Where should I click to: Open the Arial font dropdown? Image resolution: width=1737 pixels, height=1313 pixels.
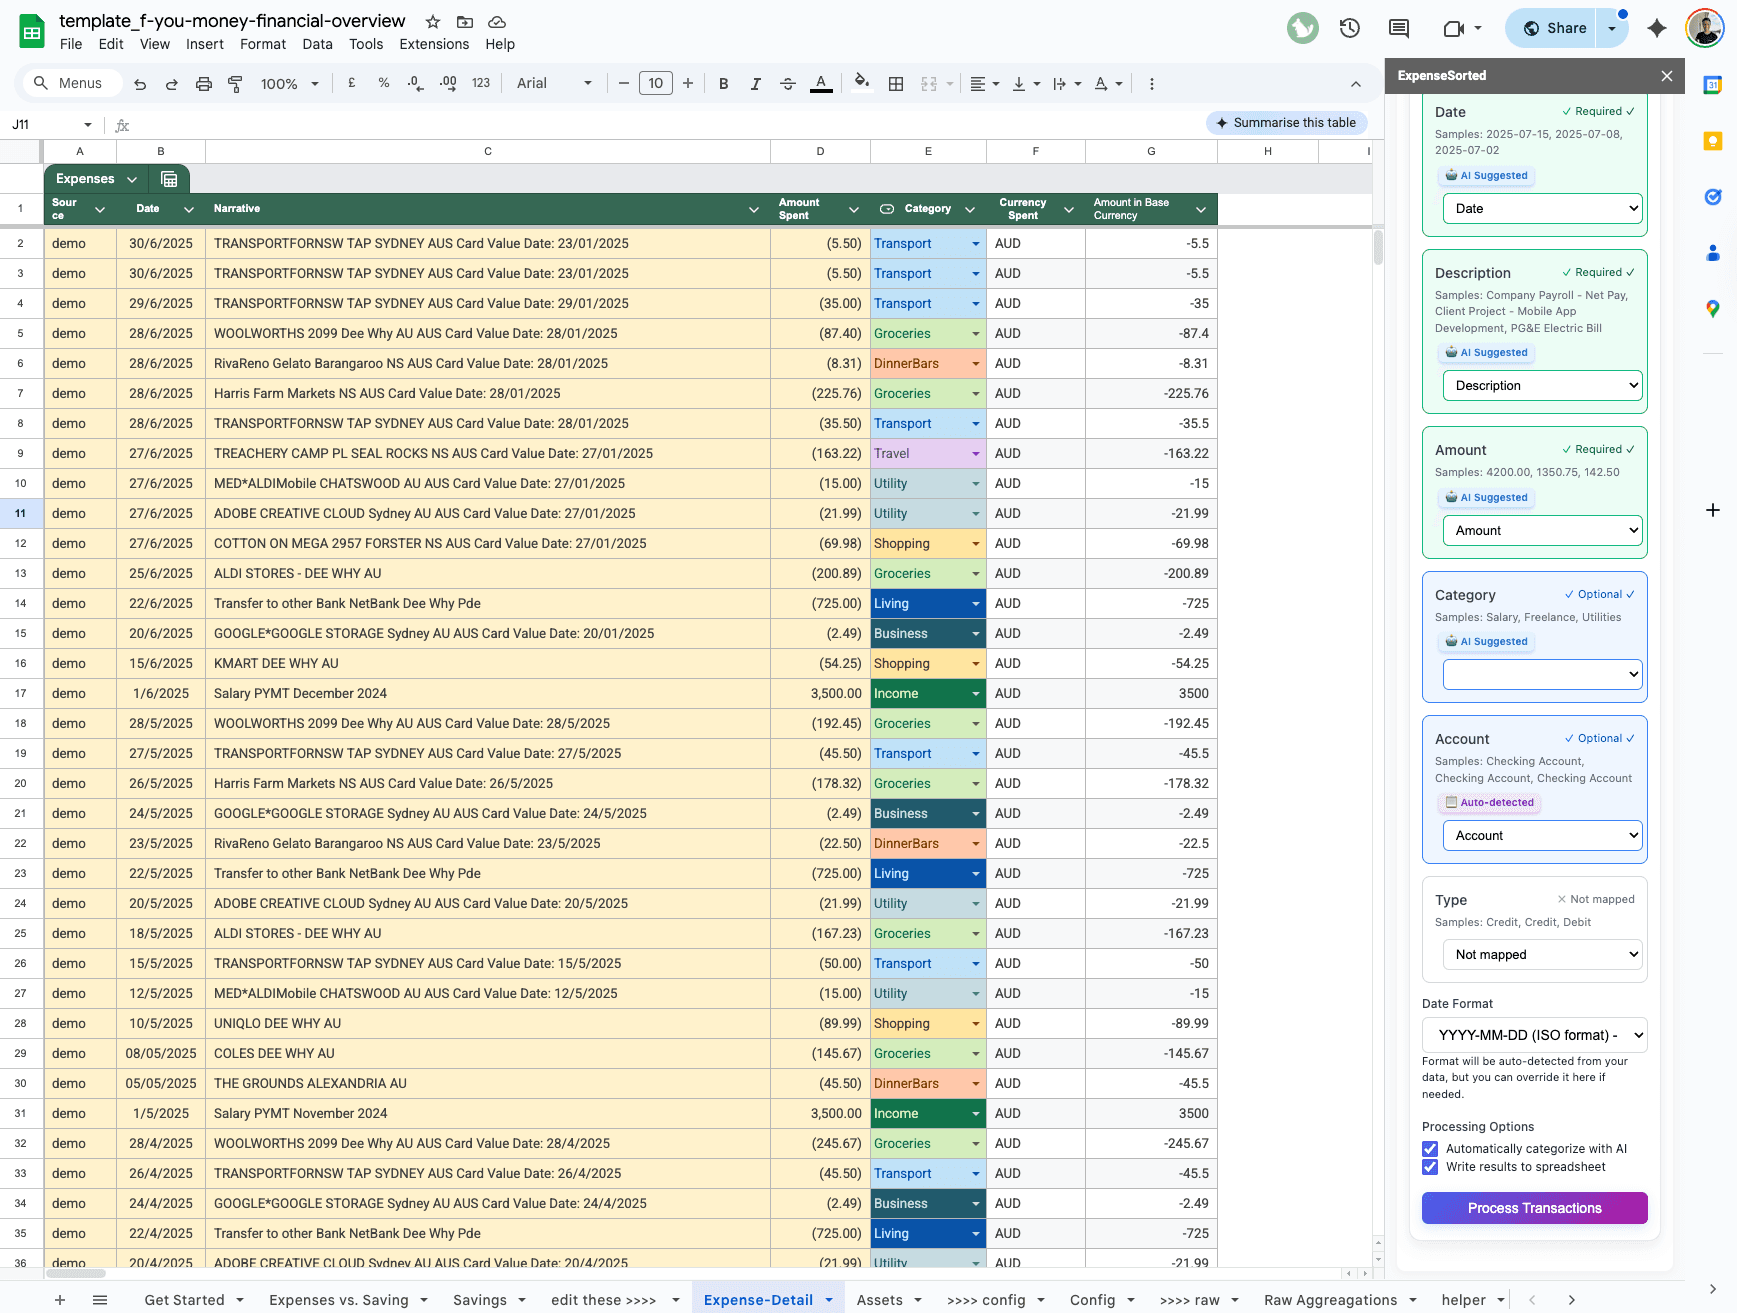coord(555,84)
